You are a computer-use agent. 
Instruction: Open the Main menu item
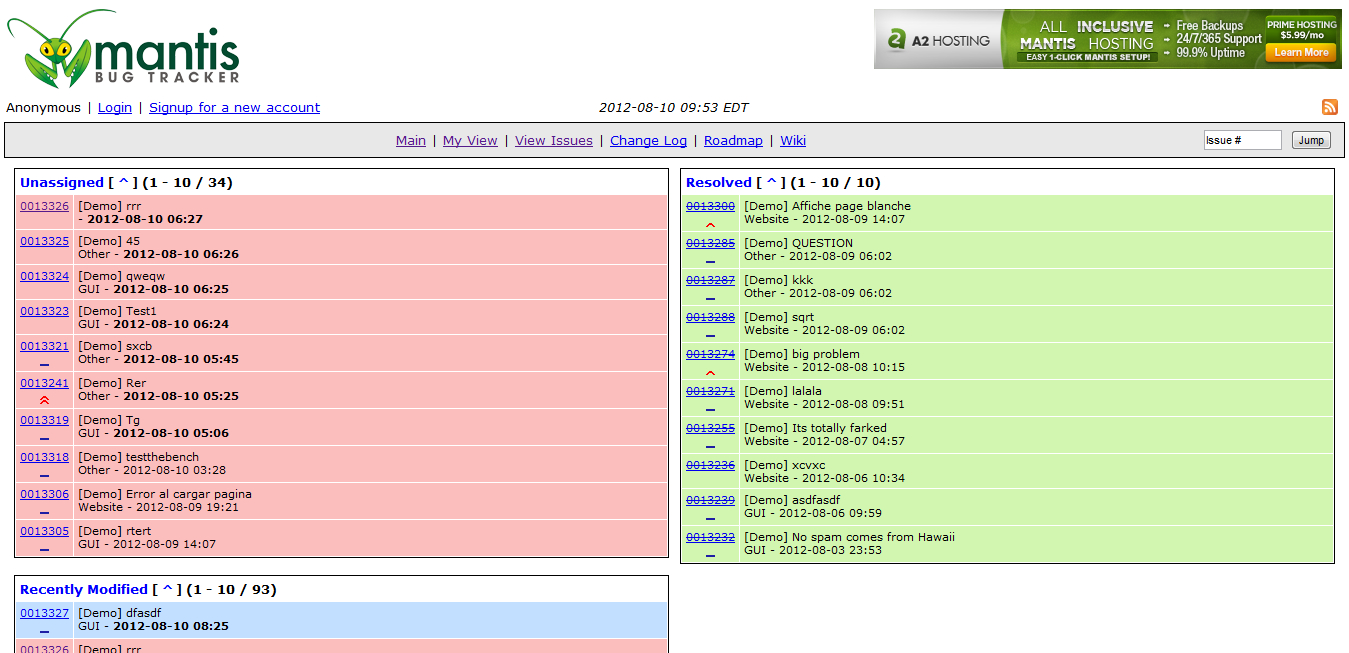click(411, 140)
